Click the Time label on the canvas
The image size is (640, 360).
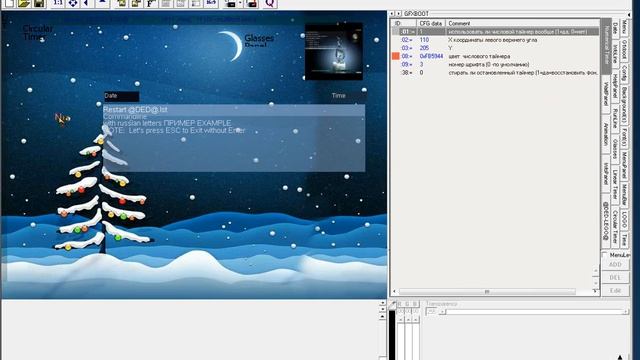(338, 96)
